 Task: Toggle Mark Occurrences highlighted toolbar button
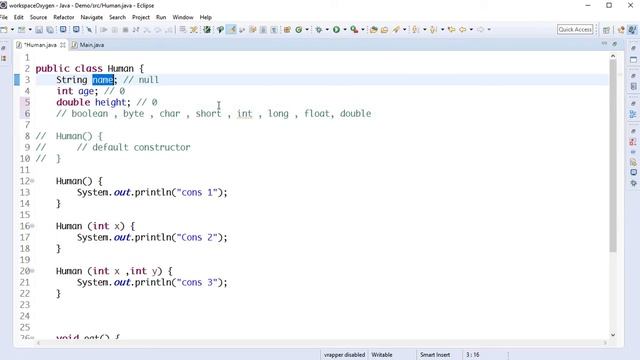(x=231, y=29)
